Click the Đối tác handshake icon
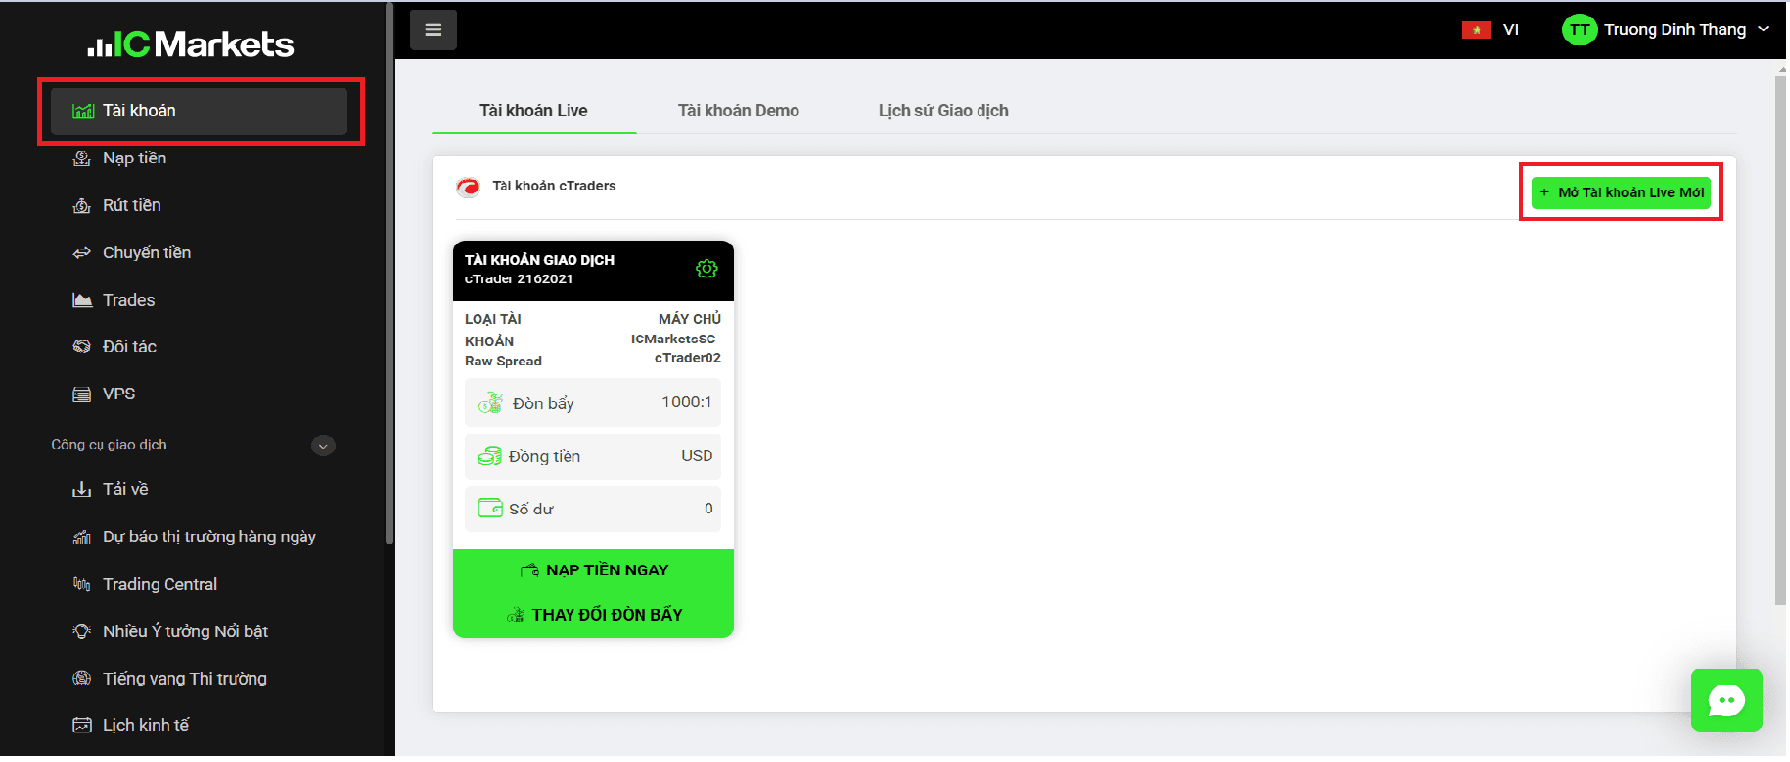This screenshot has width=1790, height=762. 82,347
